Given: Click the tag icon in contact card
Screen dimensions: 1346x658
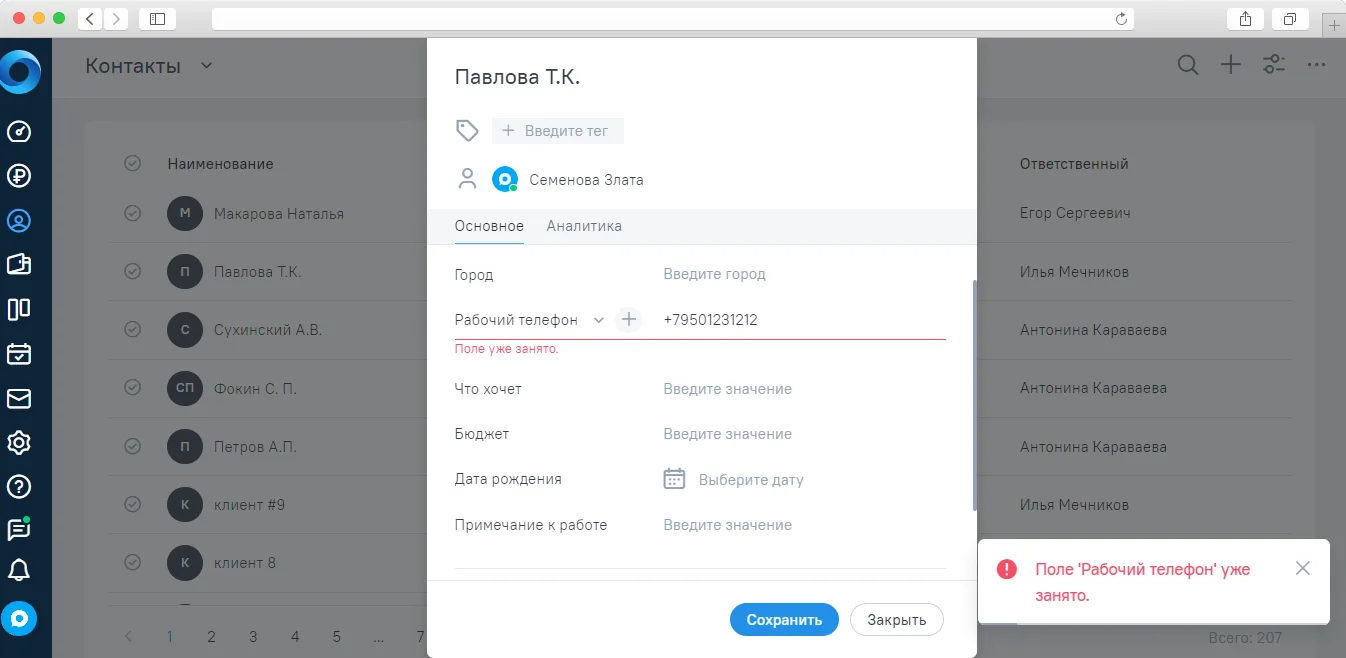Looking at the screenshot, I should coord(467,130).
